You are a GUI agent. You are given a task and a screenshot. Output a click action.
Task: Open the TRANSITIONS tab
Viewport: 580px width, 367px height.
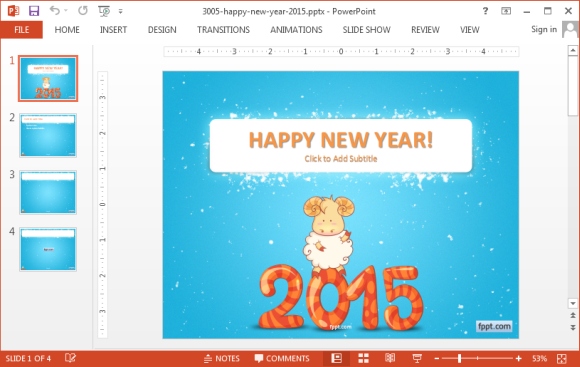tap(223, 30)
